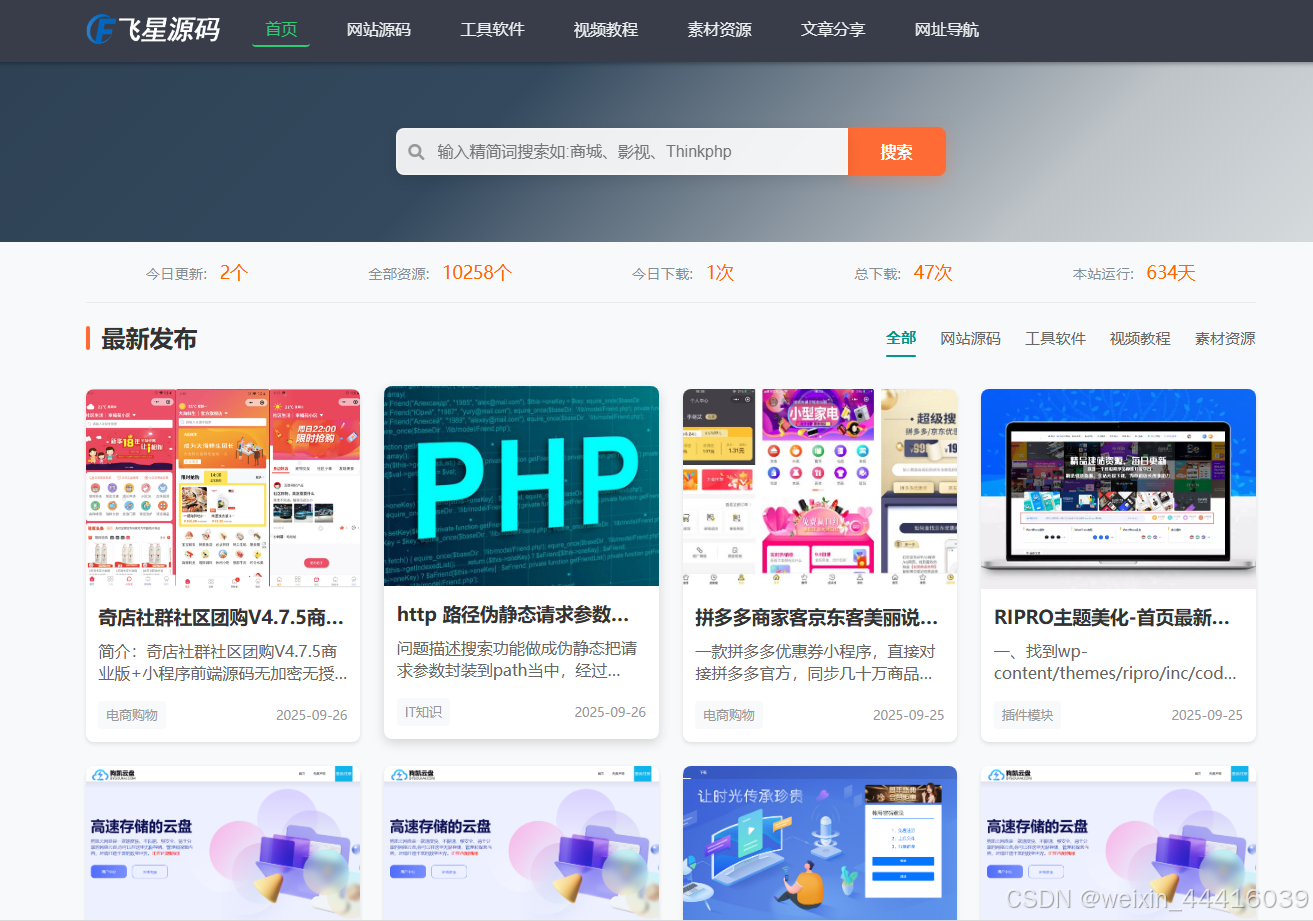Open the 工具软件 navigation menu

[x=491, y=30]
